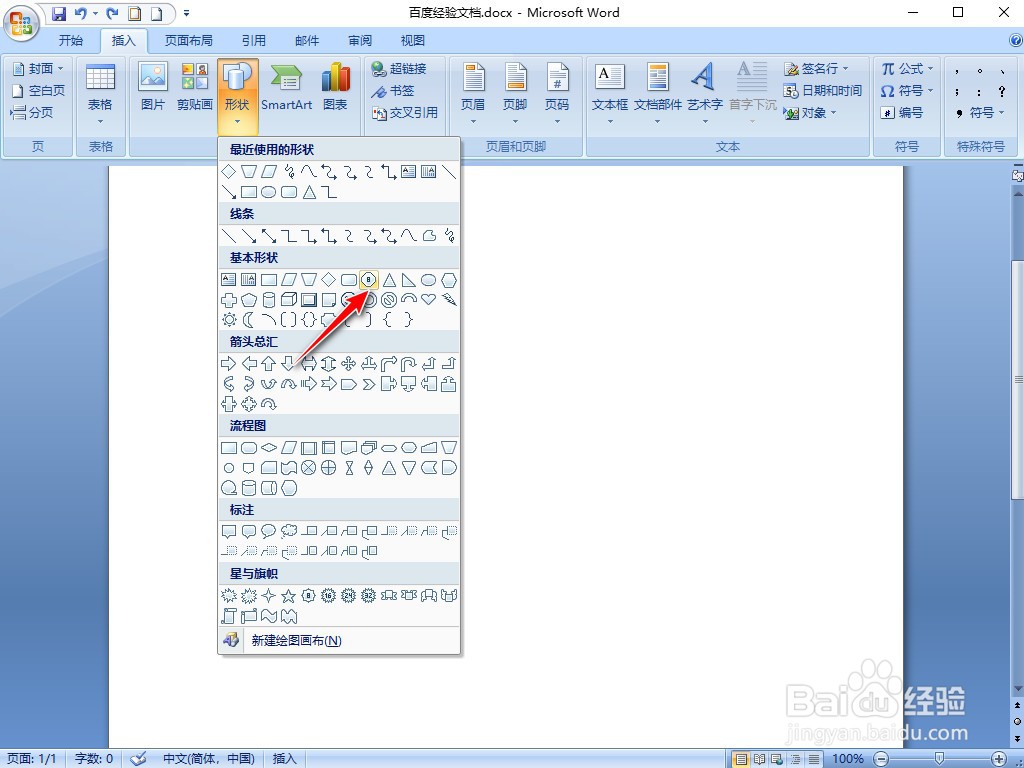This screenshot has height=768, width=1024.
Task: Pick the U-turn arrow shape
Action: pyautogui.click(x=409, y=364)
